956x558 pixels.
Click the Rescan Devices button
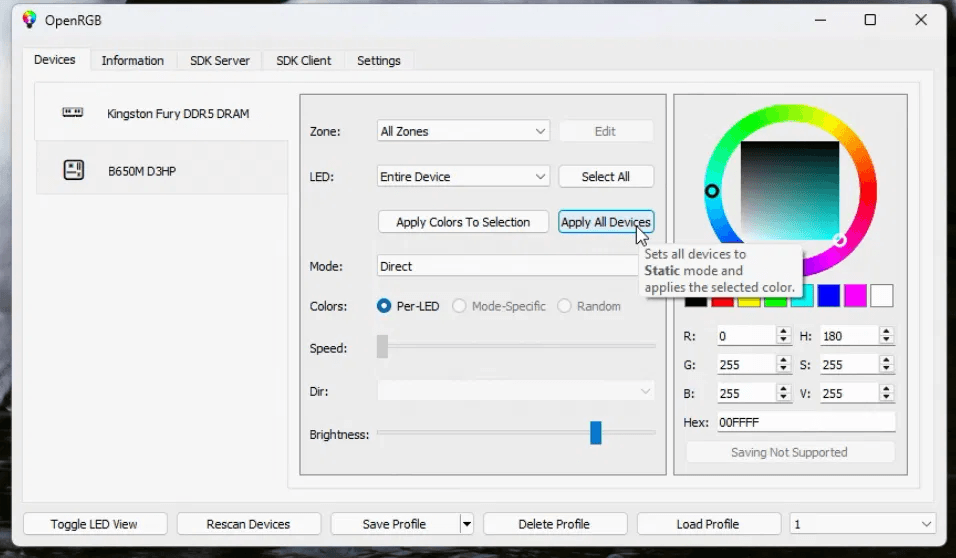click(248, 524)
